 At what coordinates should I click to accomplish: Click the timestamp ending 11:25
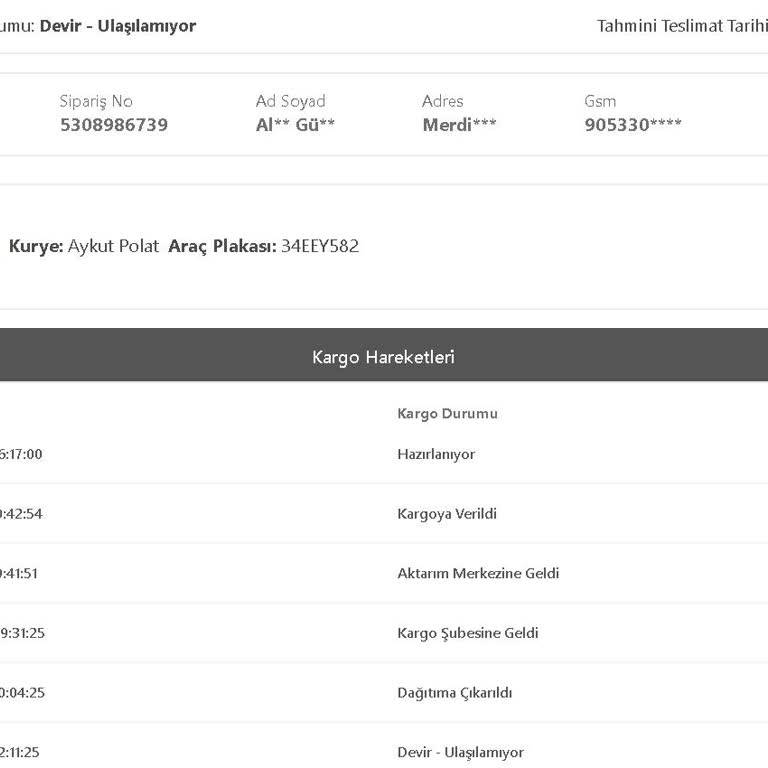click(20, 752)
